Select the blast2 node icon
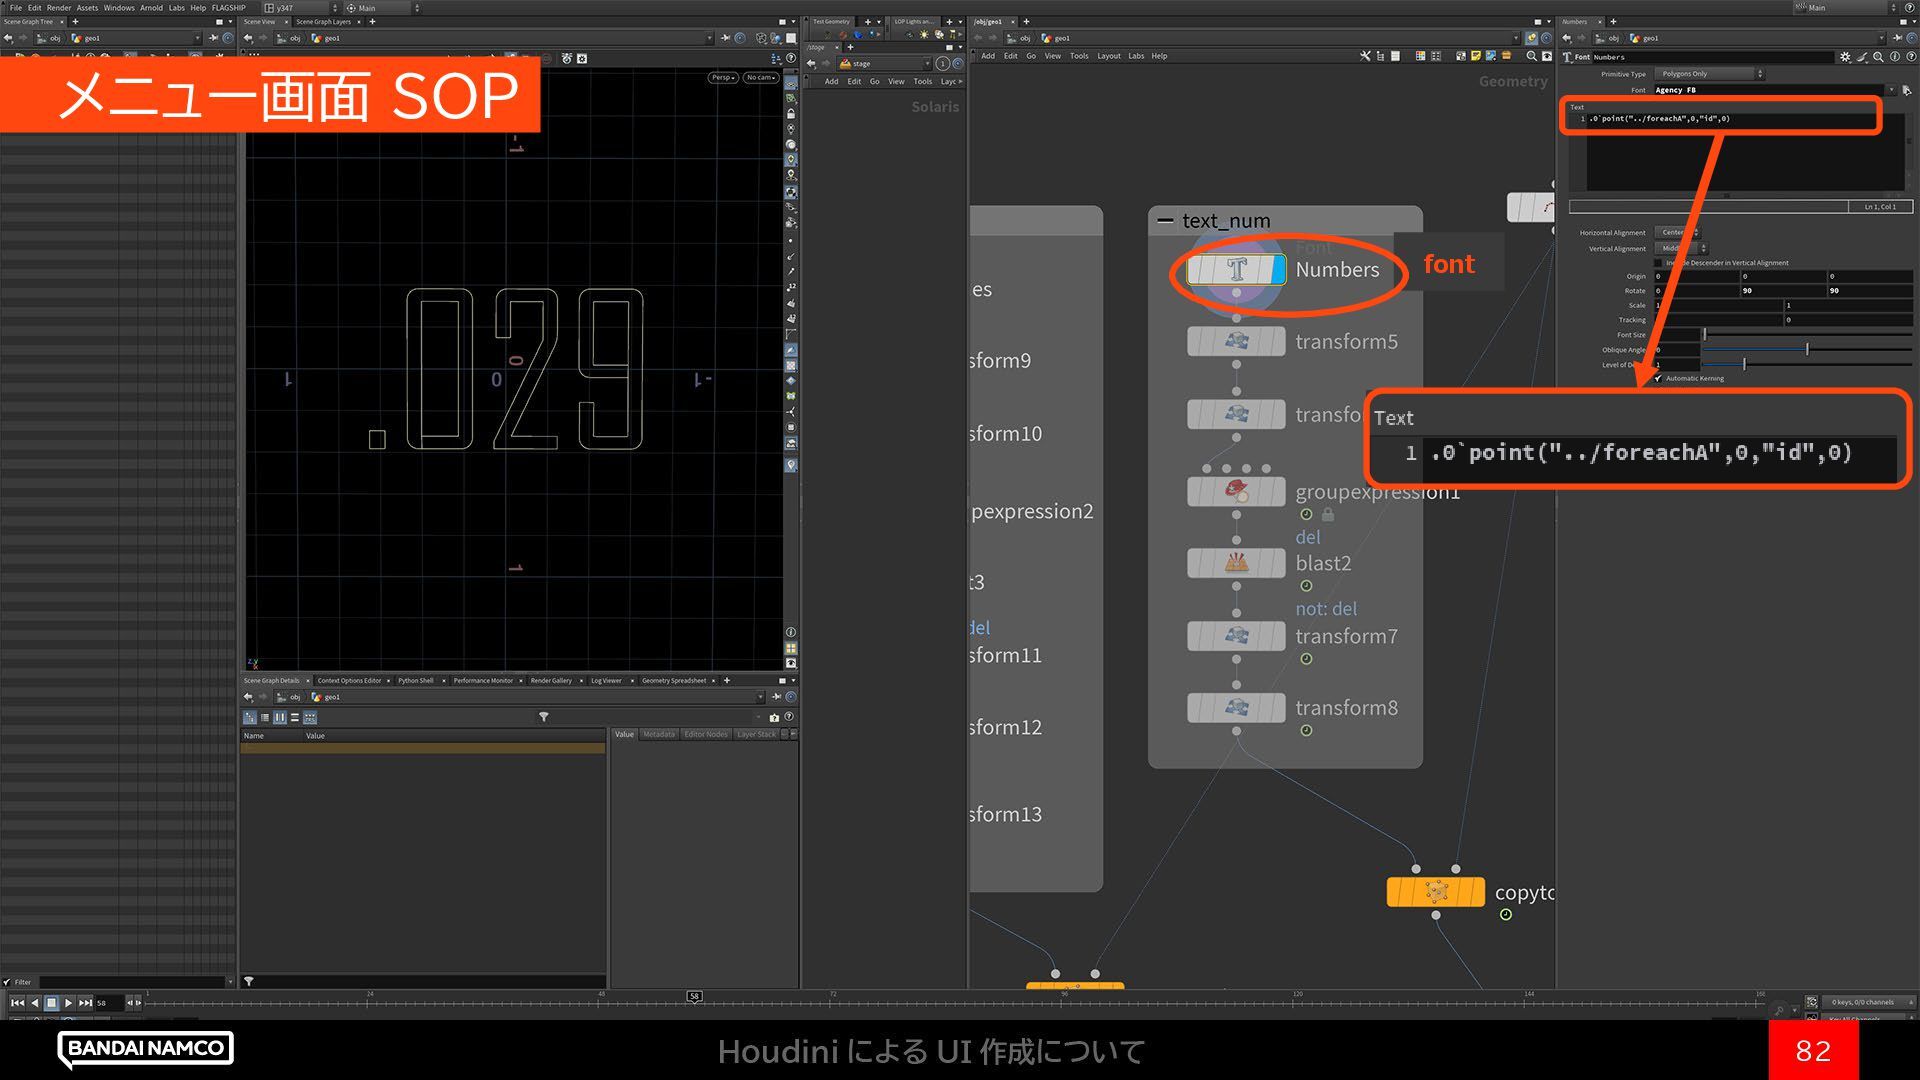This screenshot has height=1080, width=1920. tap(1236, 563)
